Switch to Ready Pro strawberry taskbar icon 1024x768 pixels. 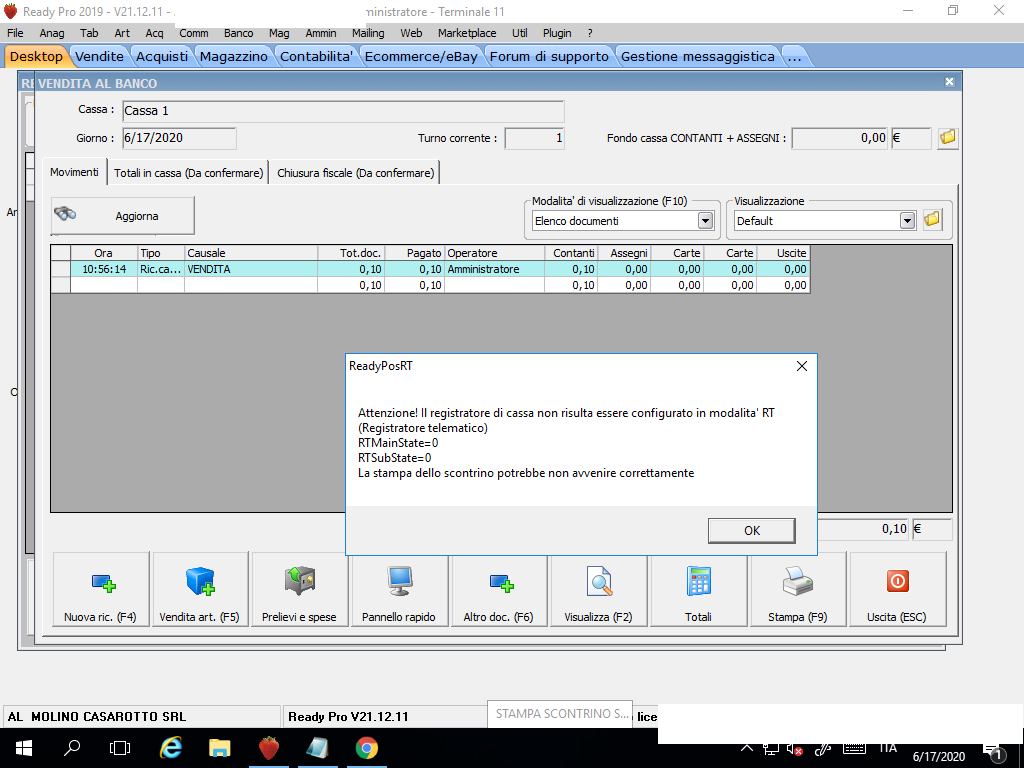coord(268,748)
